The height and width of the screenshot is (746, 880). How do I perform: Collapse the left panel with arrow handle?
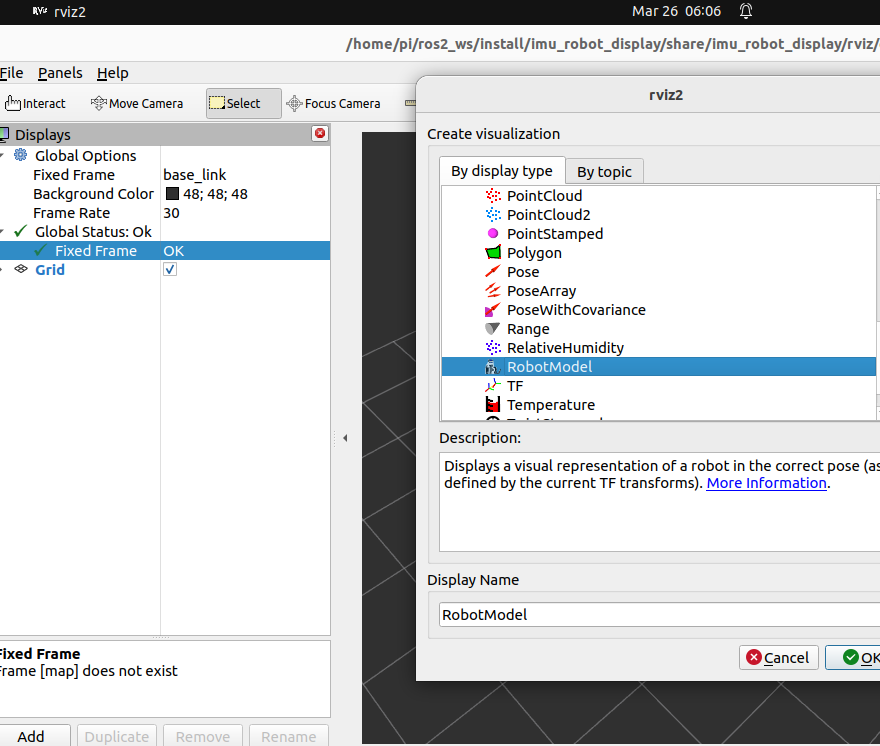[x=345, y=438]
